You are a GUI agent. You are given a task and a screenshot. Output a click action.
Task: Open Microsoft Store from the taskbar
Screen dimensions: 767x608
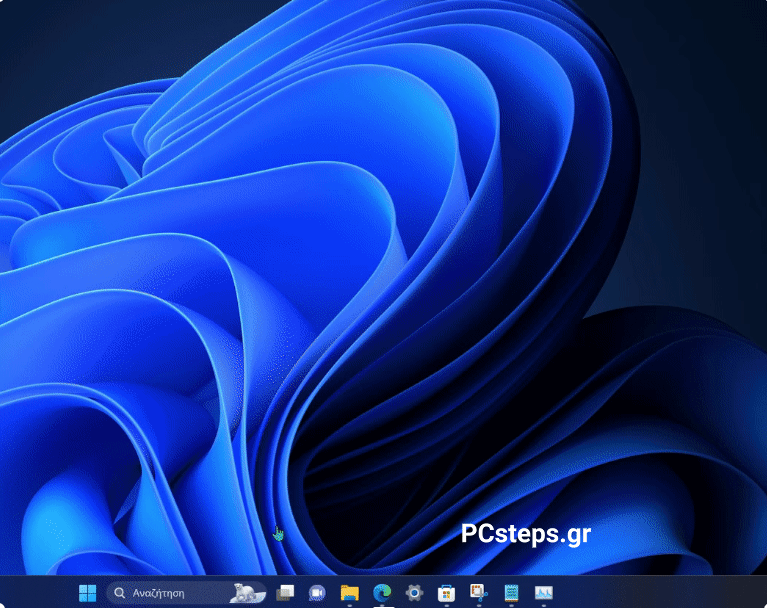[x=446, y=593]
